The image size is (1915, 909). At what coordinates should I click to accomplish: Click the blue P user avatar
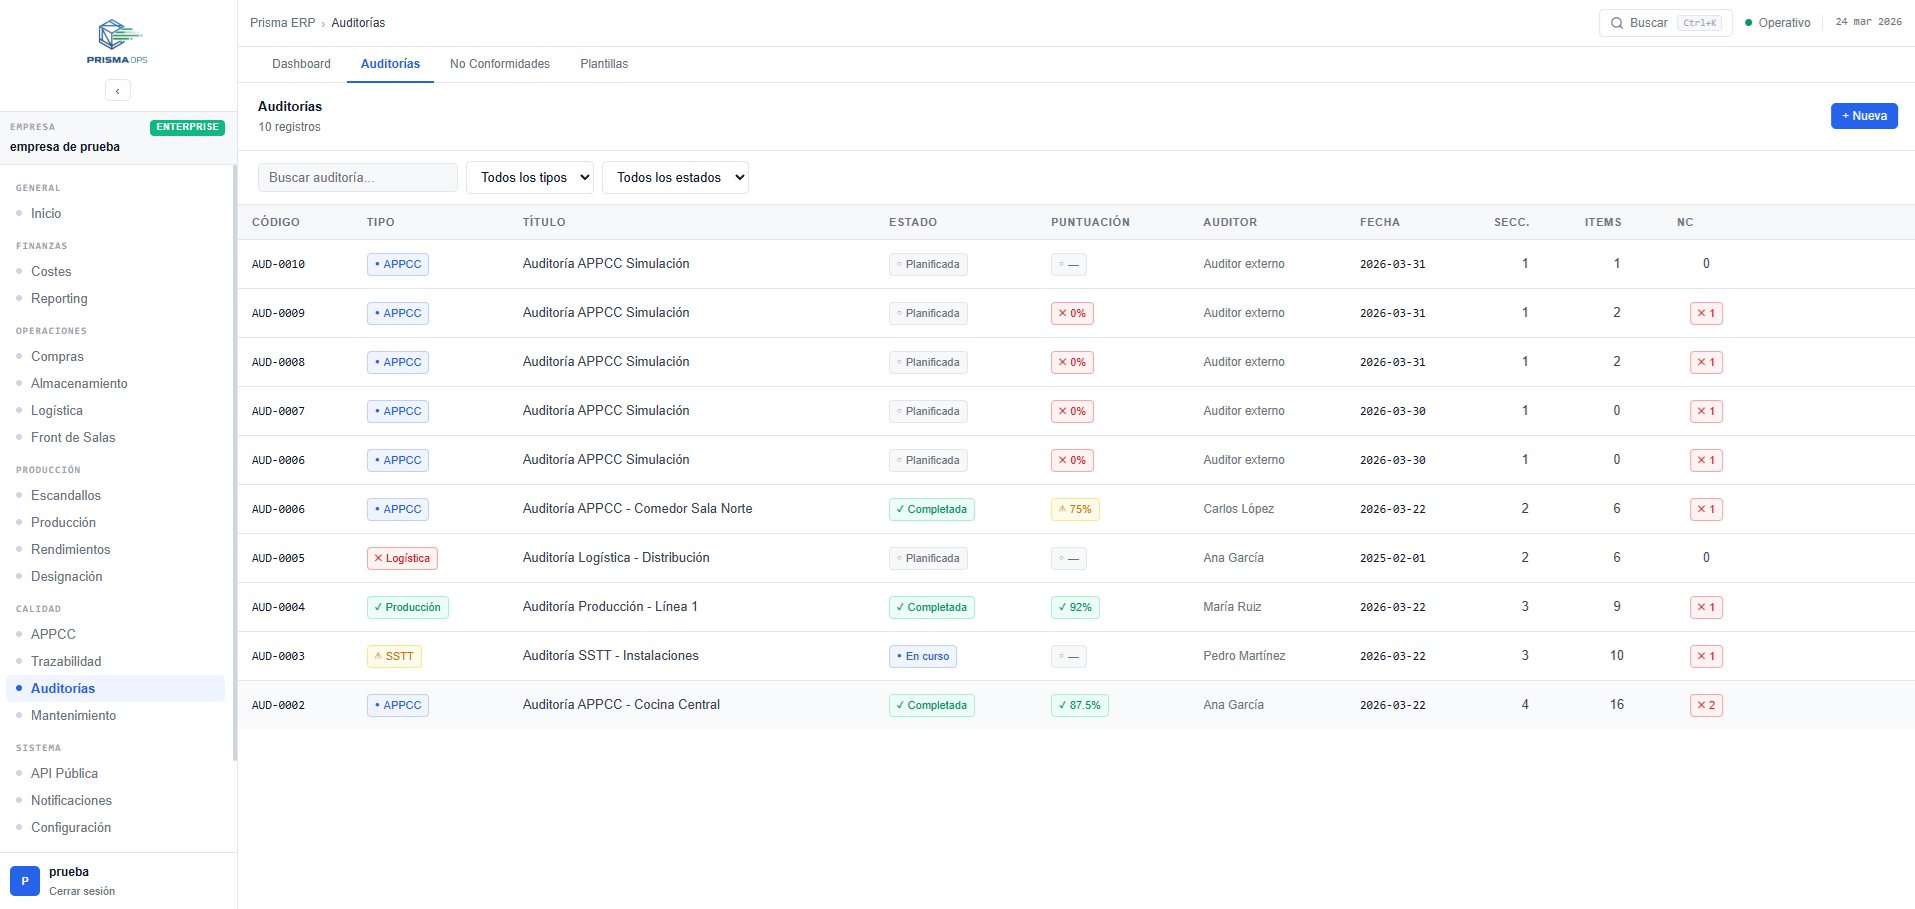point(25,881)
